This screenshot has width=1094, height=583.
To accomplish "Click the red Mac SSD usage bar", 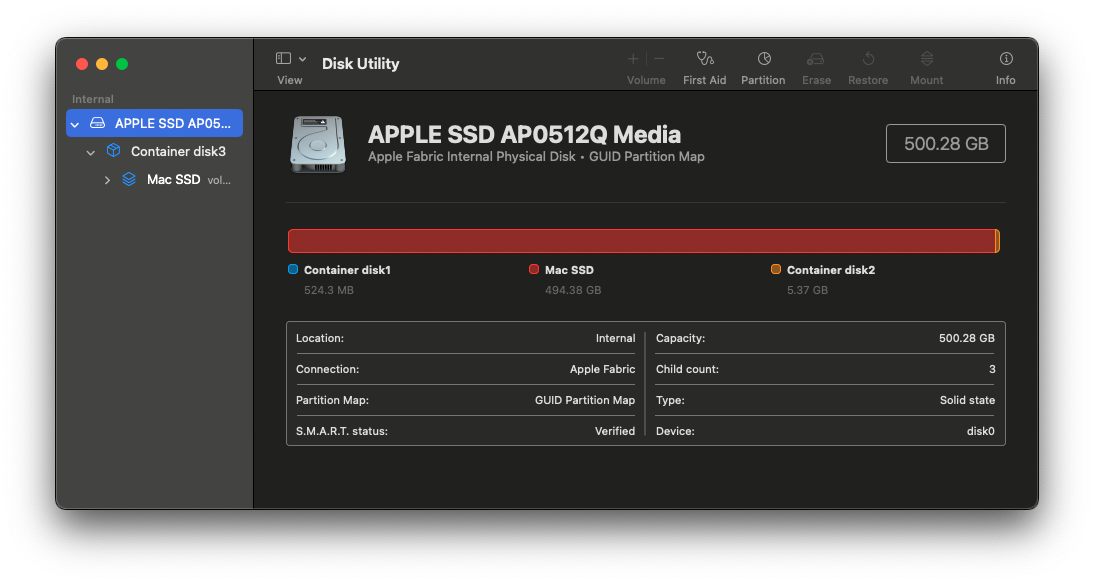I will coord(642,241).
